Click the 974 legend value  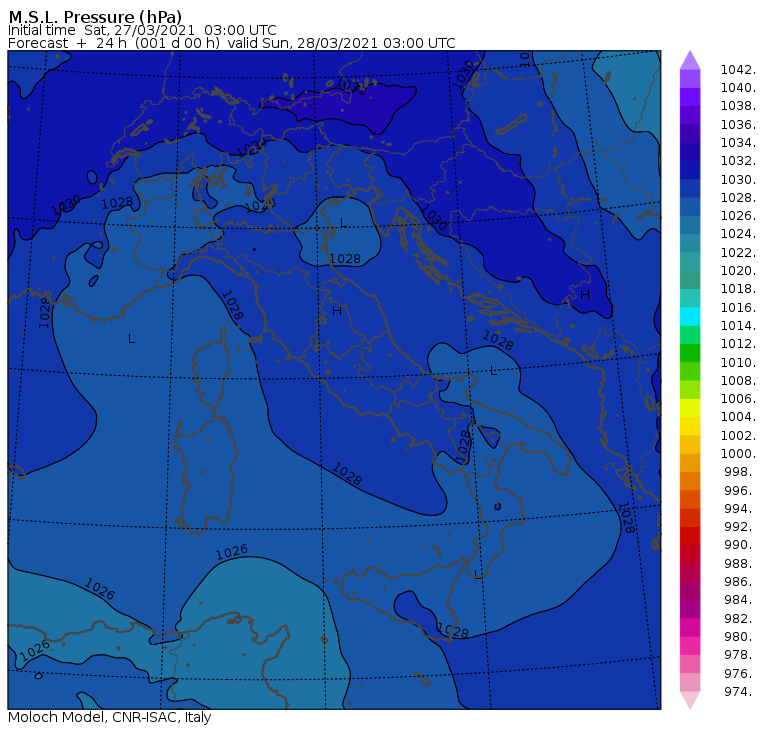(739, 691)
